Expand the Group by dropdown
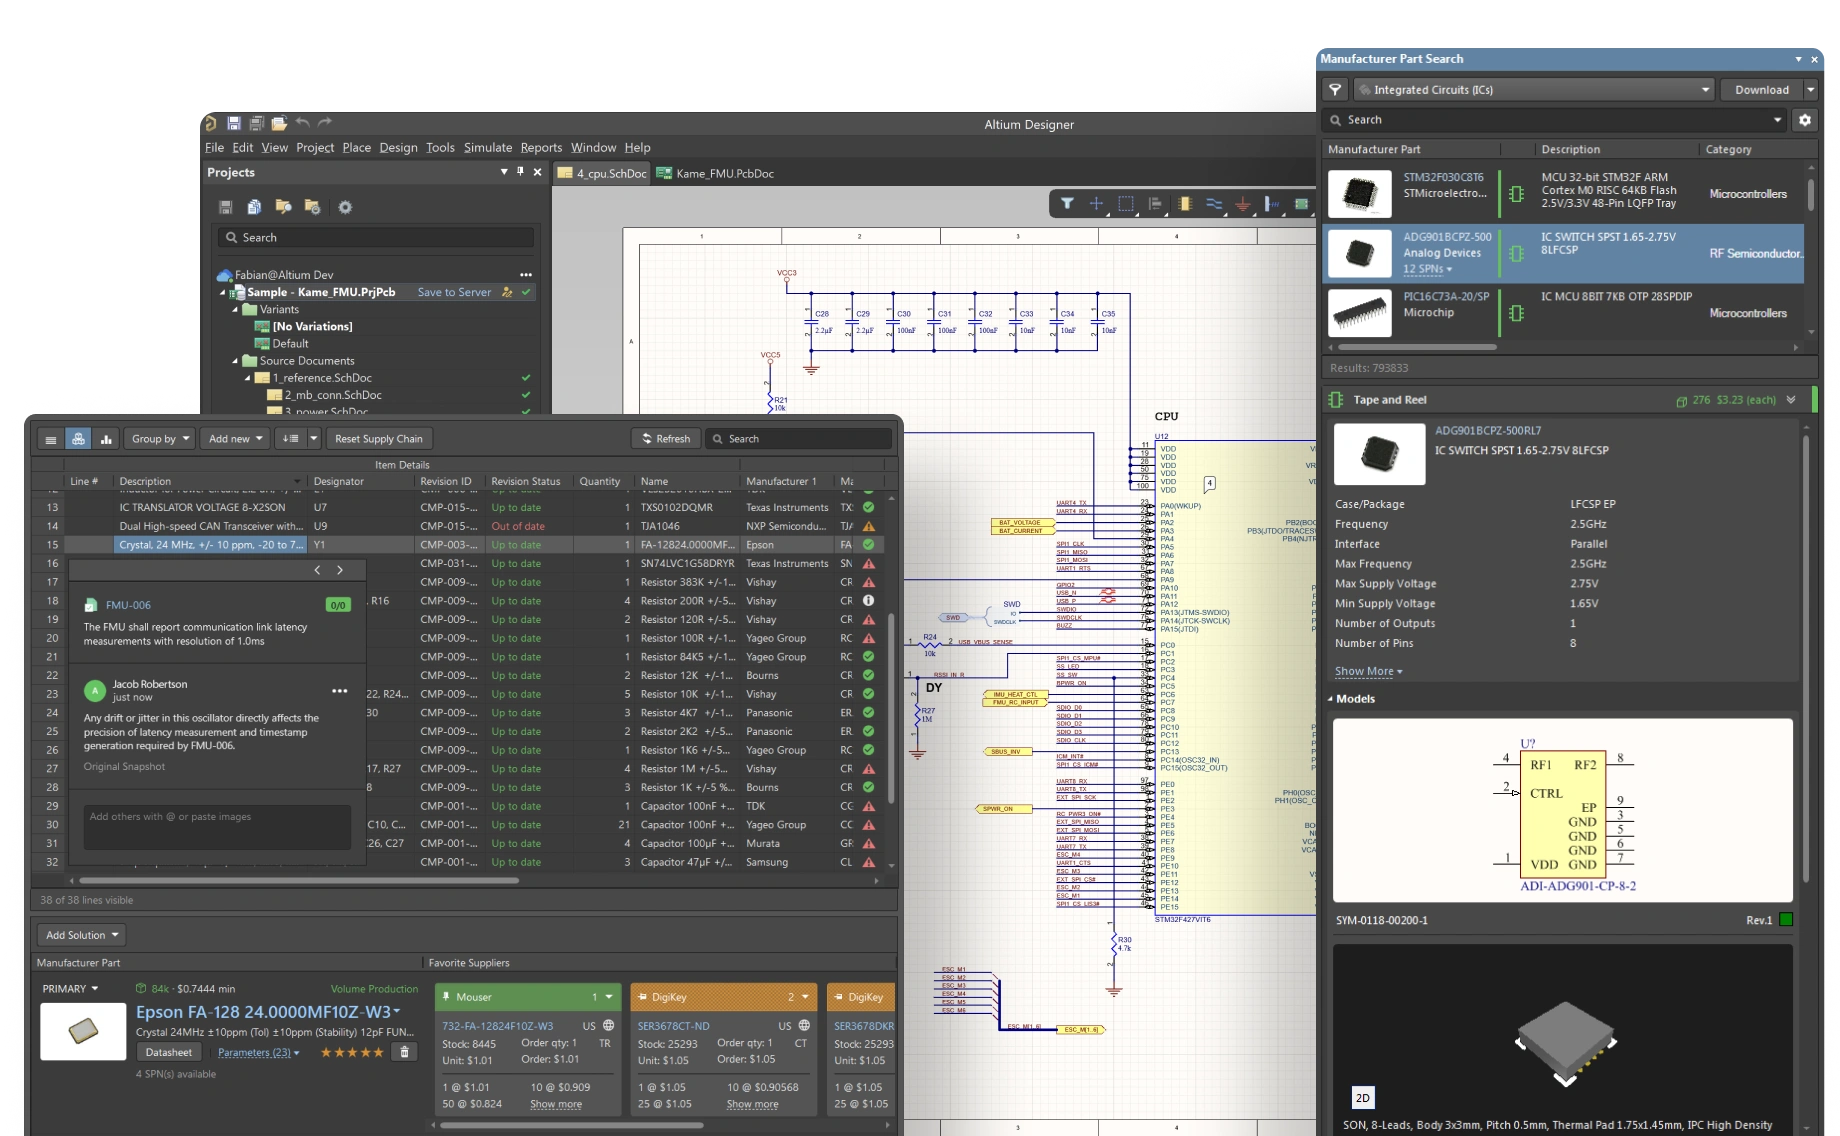 160,439
